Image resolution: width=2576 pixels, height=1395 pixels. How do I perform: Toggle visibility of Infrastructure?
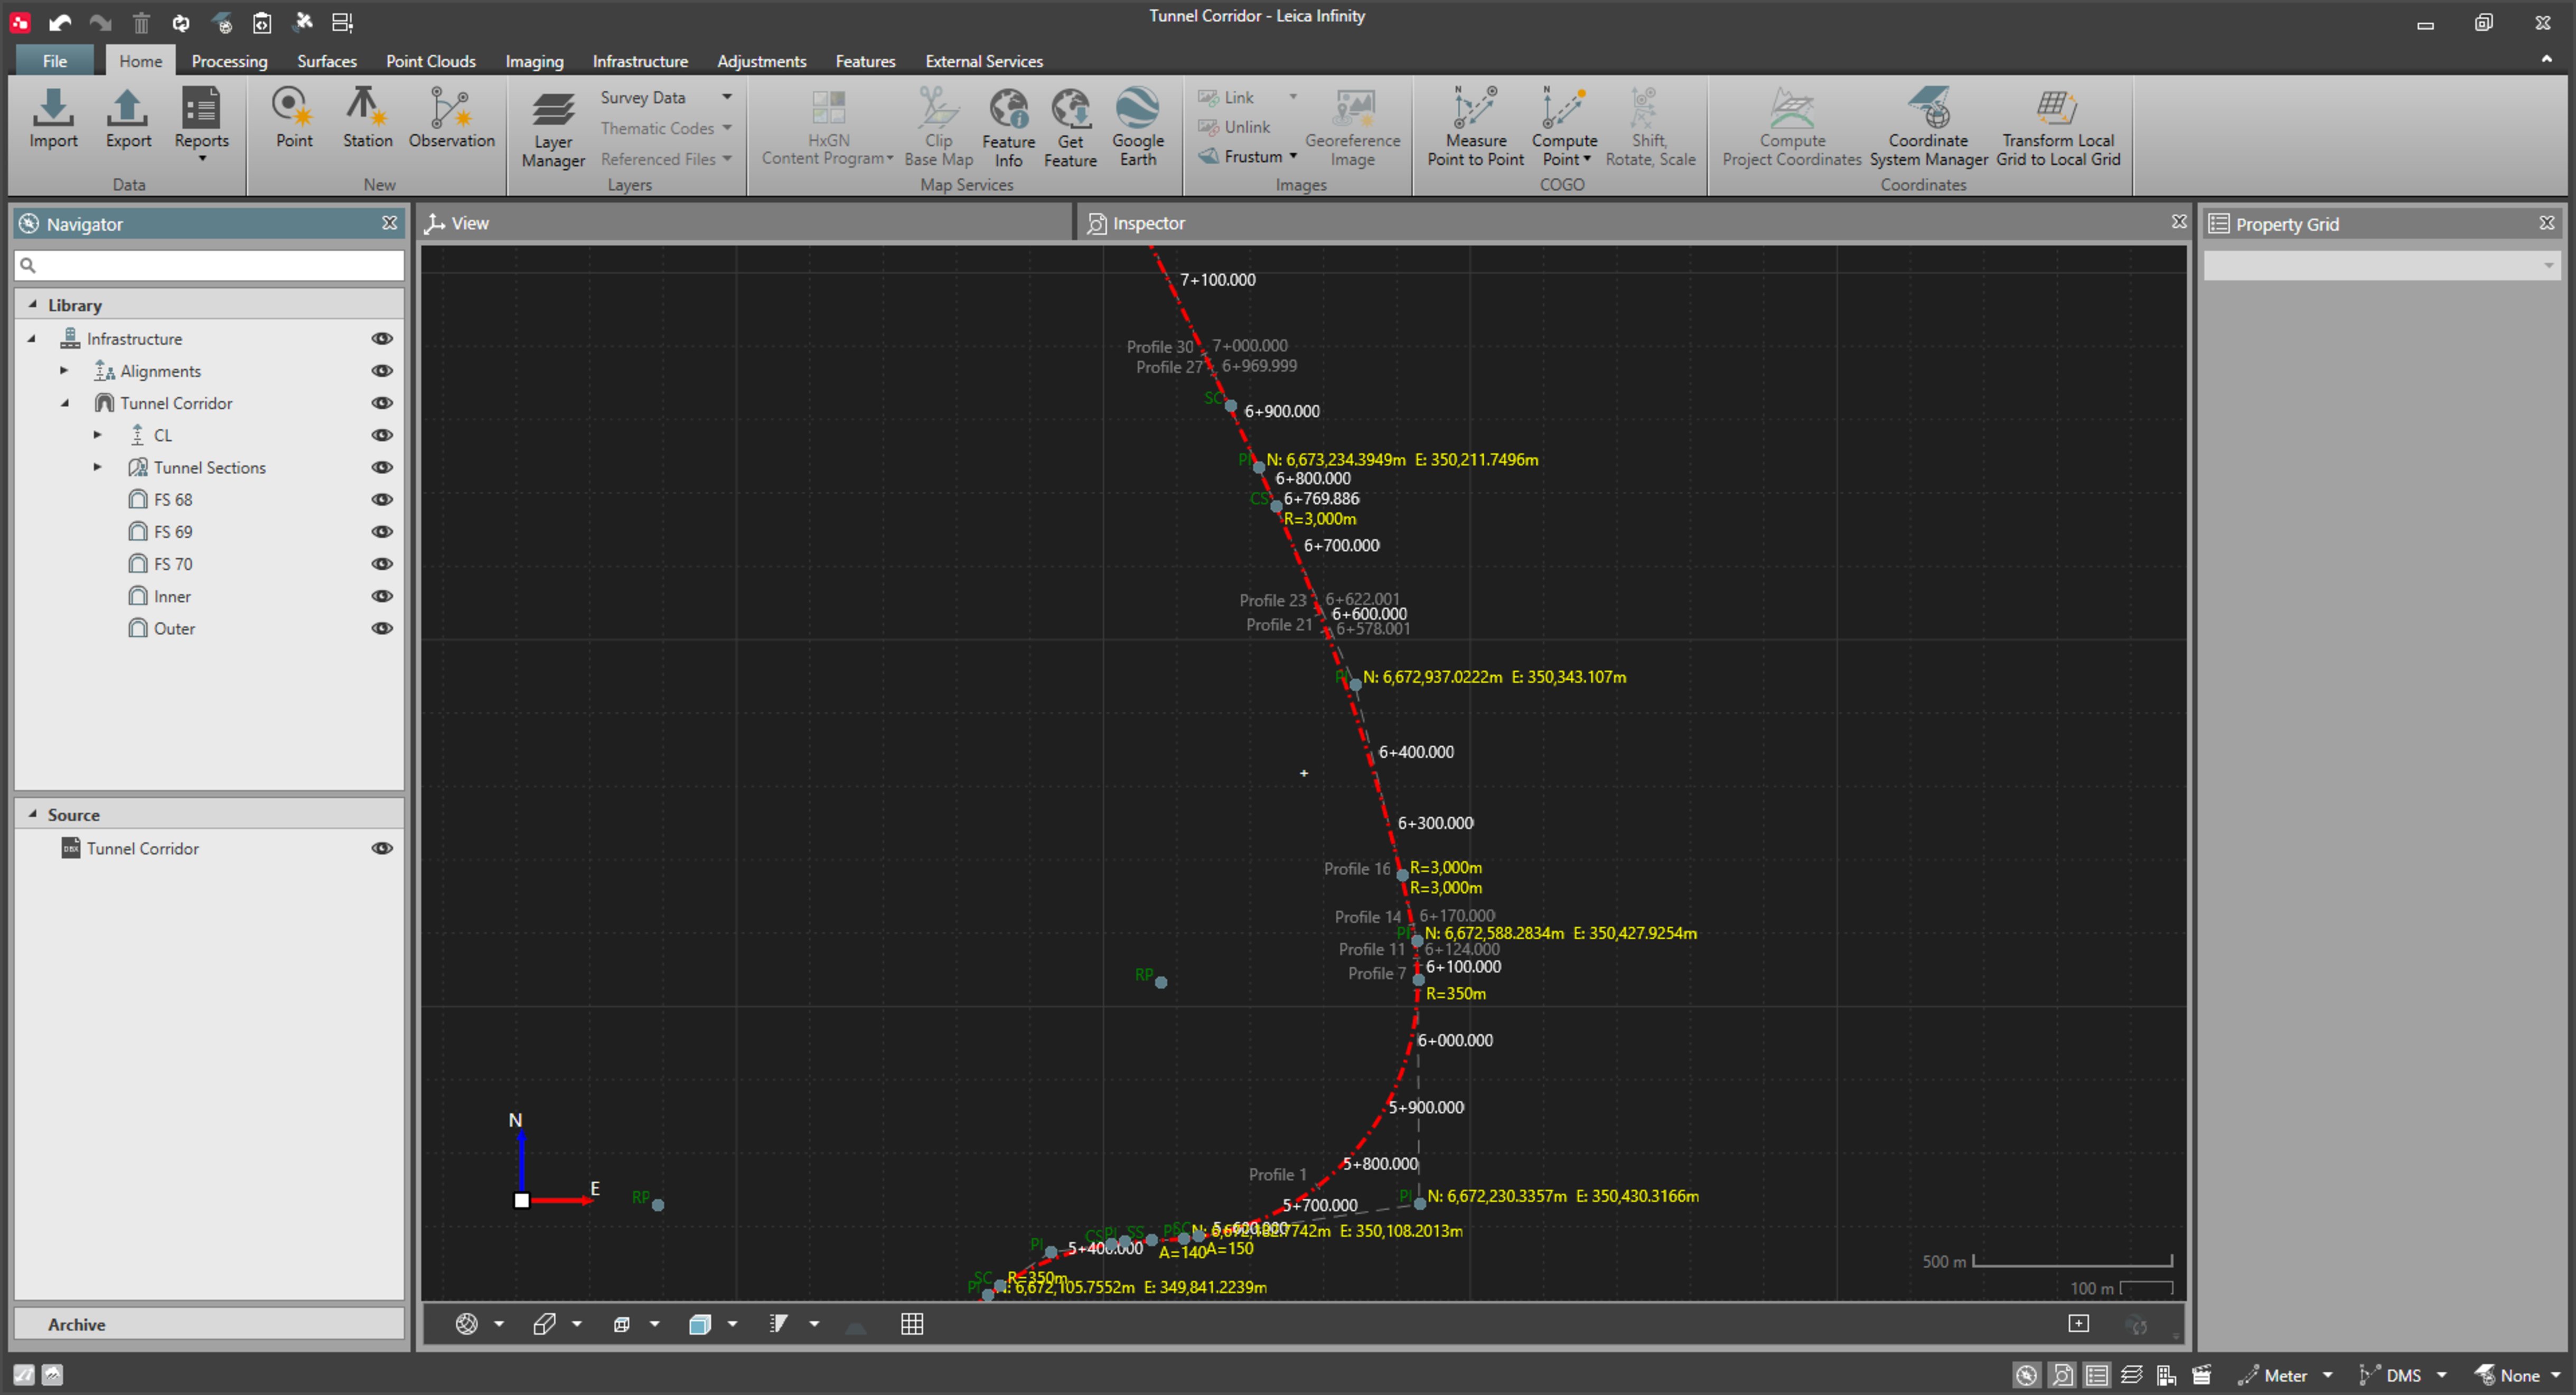(381, 338)
